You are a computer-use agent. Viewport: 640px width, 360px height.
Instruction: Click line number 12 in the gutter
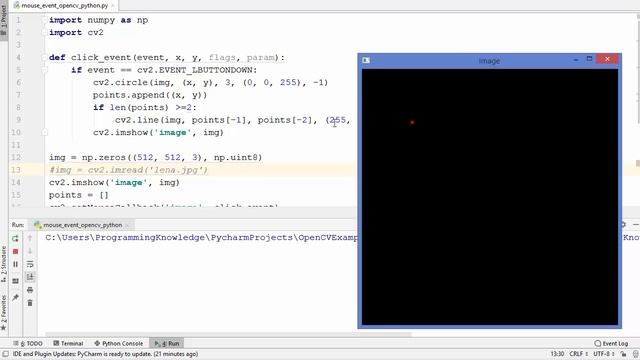pyautogui.click(x=16, y=157)
